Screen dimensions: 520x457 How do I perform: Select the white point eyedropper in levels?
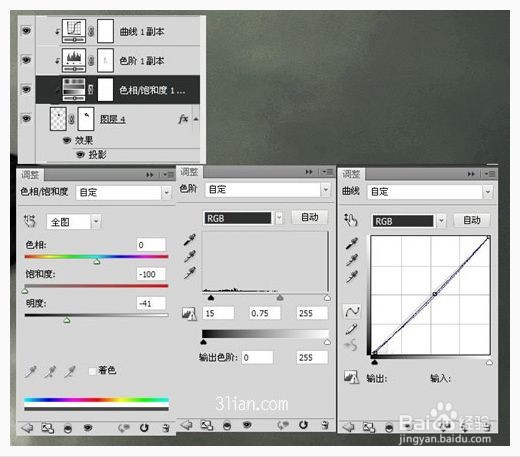click(x=190, y=273)
